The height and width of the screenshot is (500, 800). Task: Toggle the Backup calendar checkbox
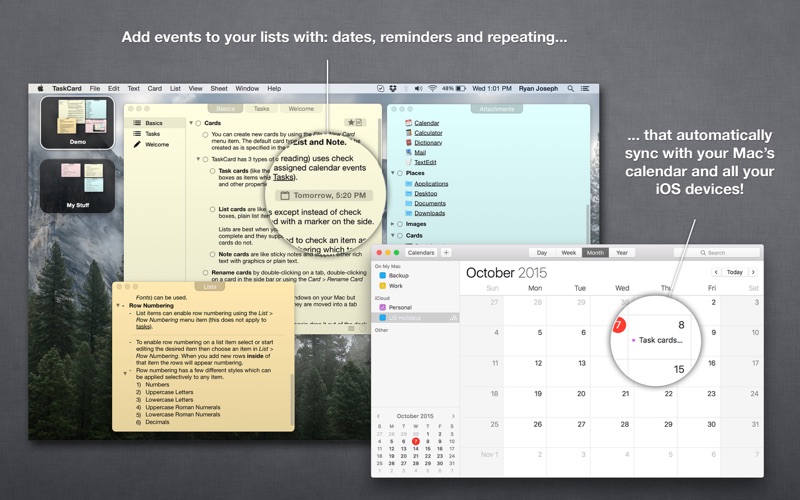(382, 276)
